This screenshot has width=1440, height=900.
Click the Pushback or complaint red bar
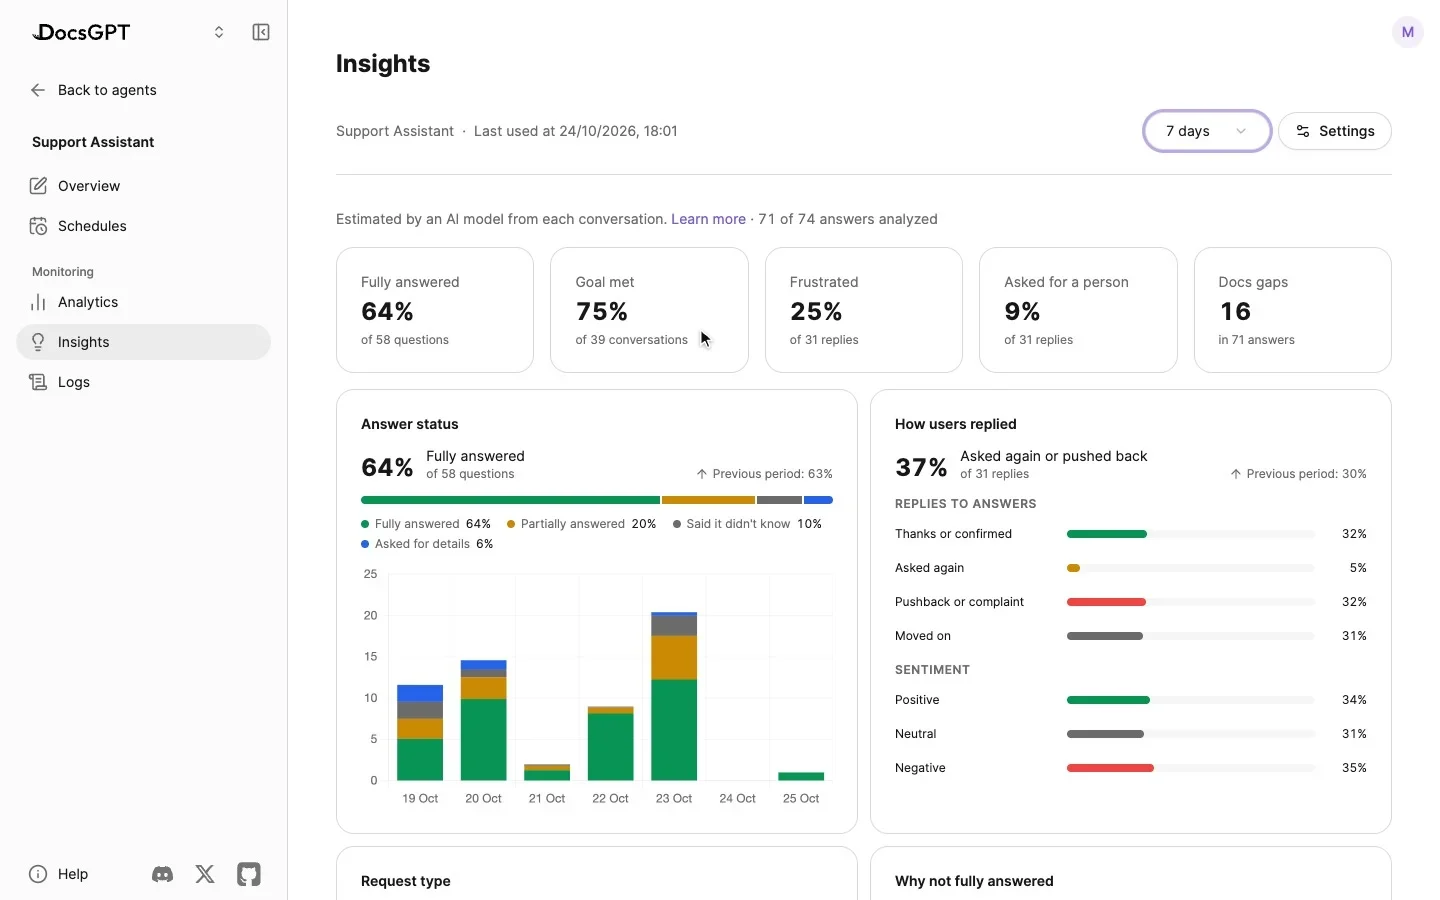tap(1106, 602)
